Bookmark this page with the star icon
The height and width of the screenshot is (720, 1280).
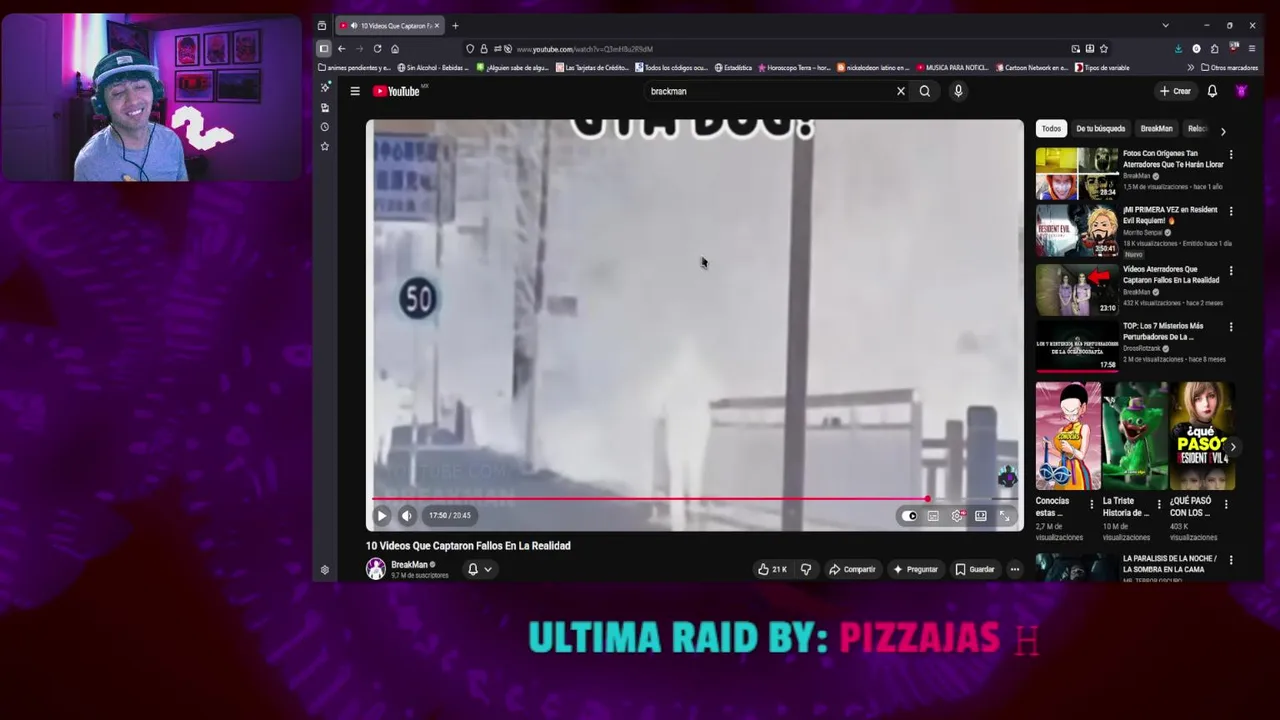1103,49
